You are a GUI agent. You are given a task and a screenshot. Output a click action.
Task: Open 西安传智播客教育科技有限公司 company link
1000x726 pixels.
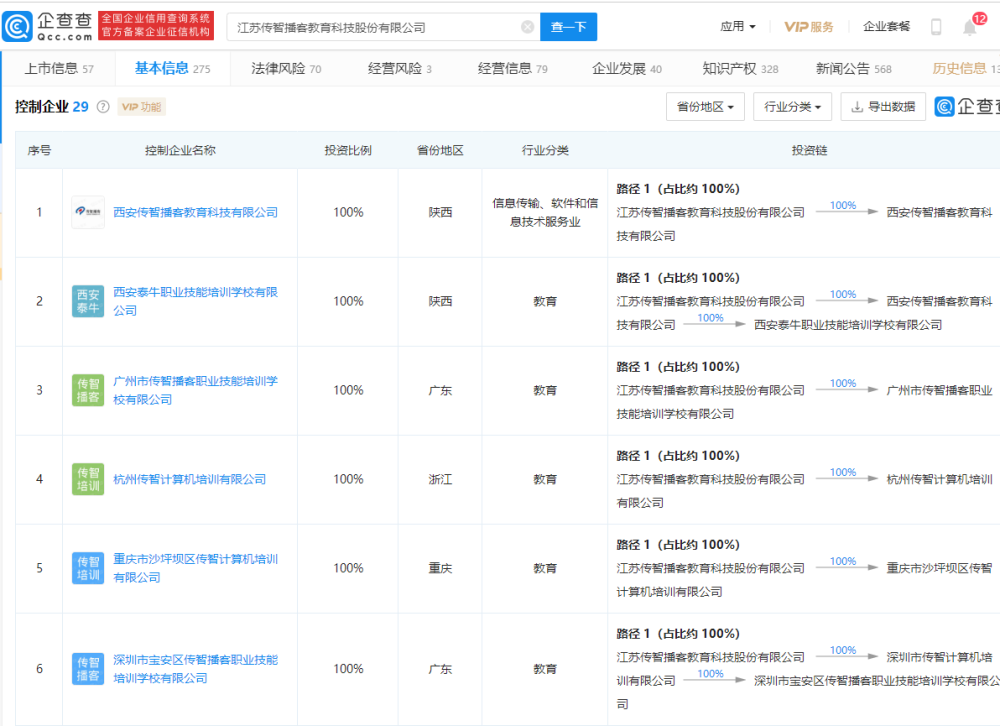pyautogui.click(x=195, y=212)
